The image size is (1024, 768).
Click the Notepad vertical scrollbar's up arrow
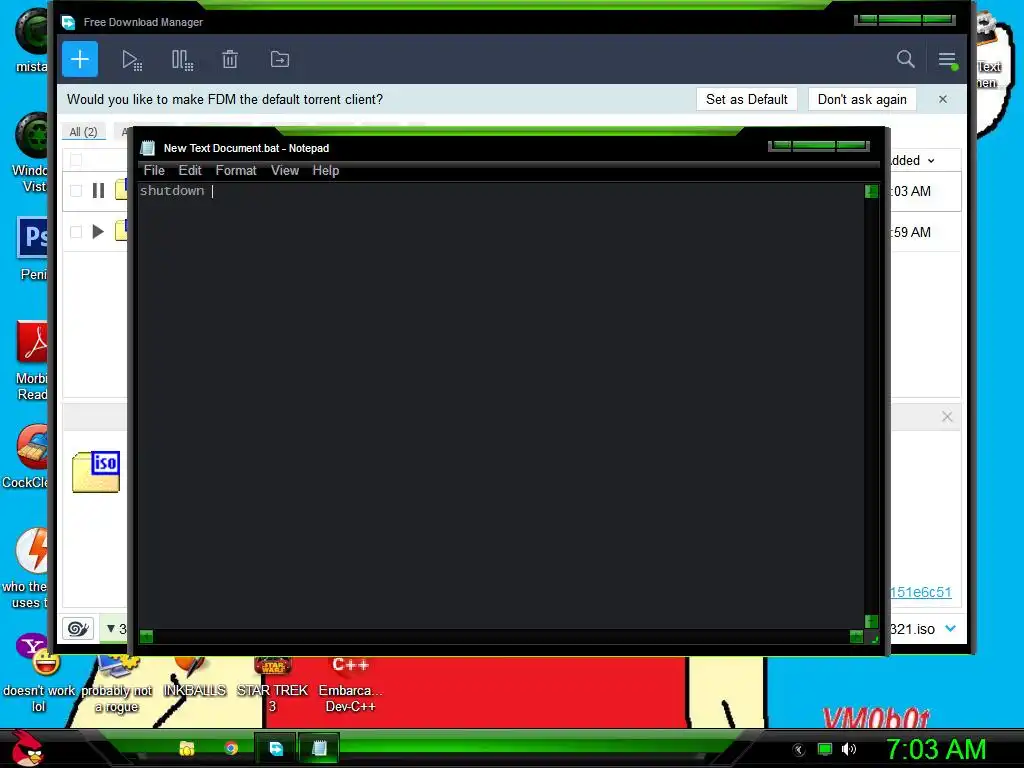(871, 191)
